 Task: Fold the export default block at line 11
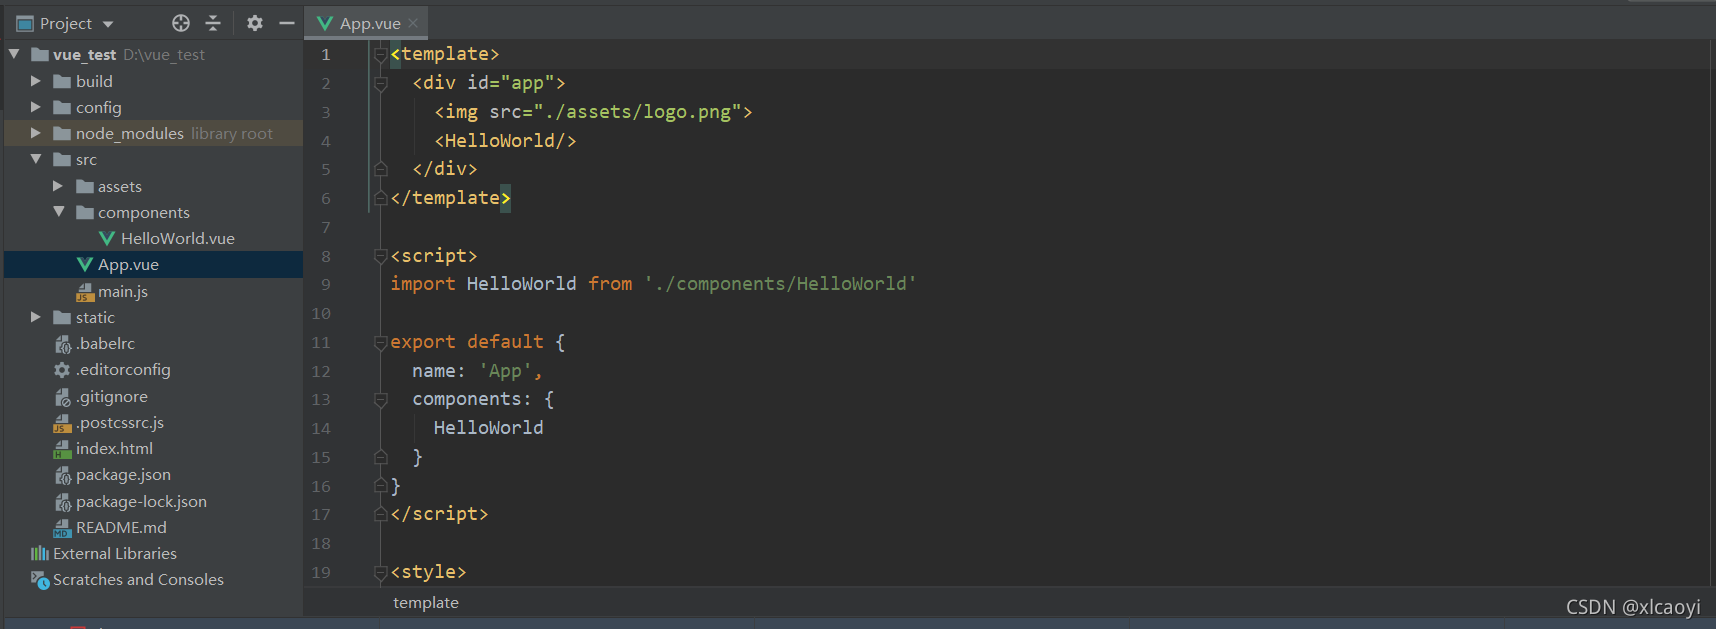pos(380,343)
